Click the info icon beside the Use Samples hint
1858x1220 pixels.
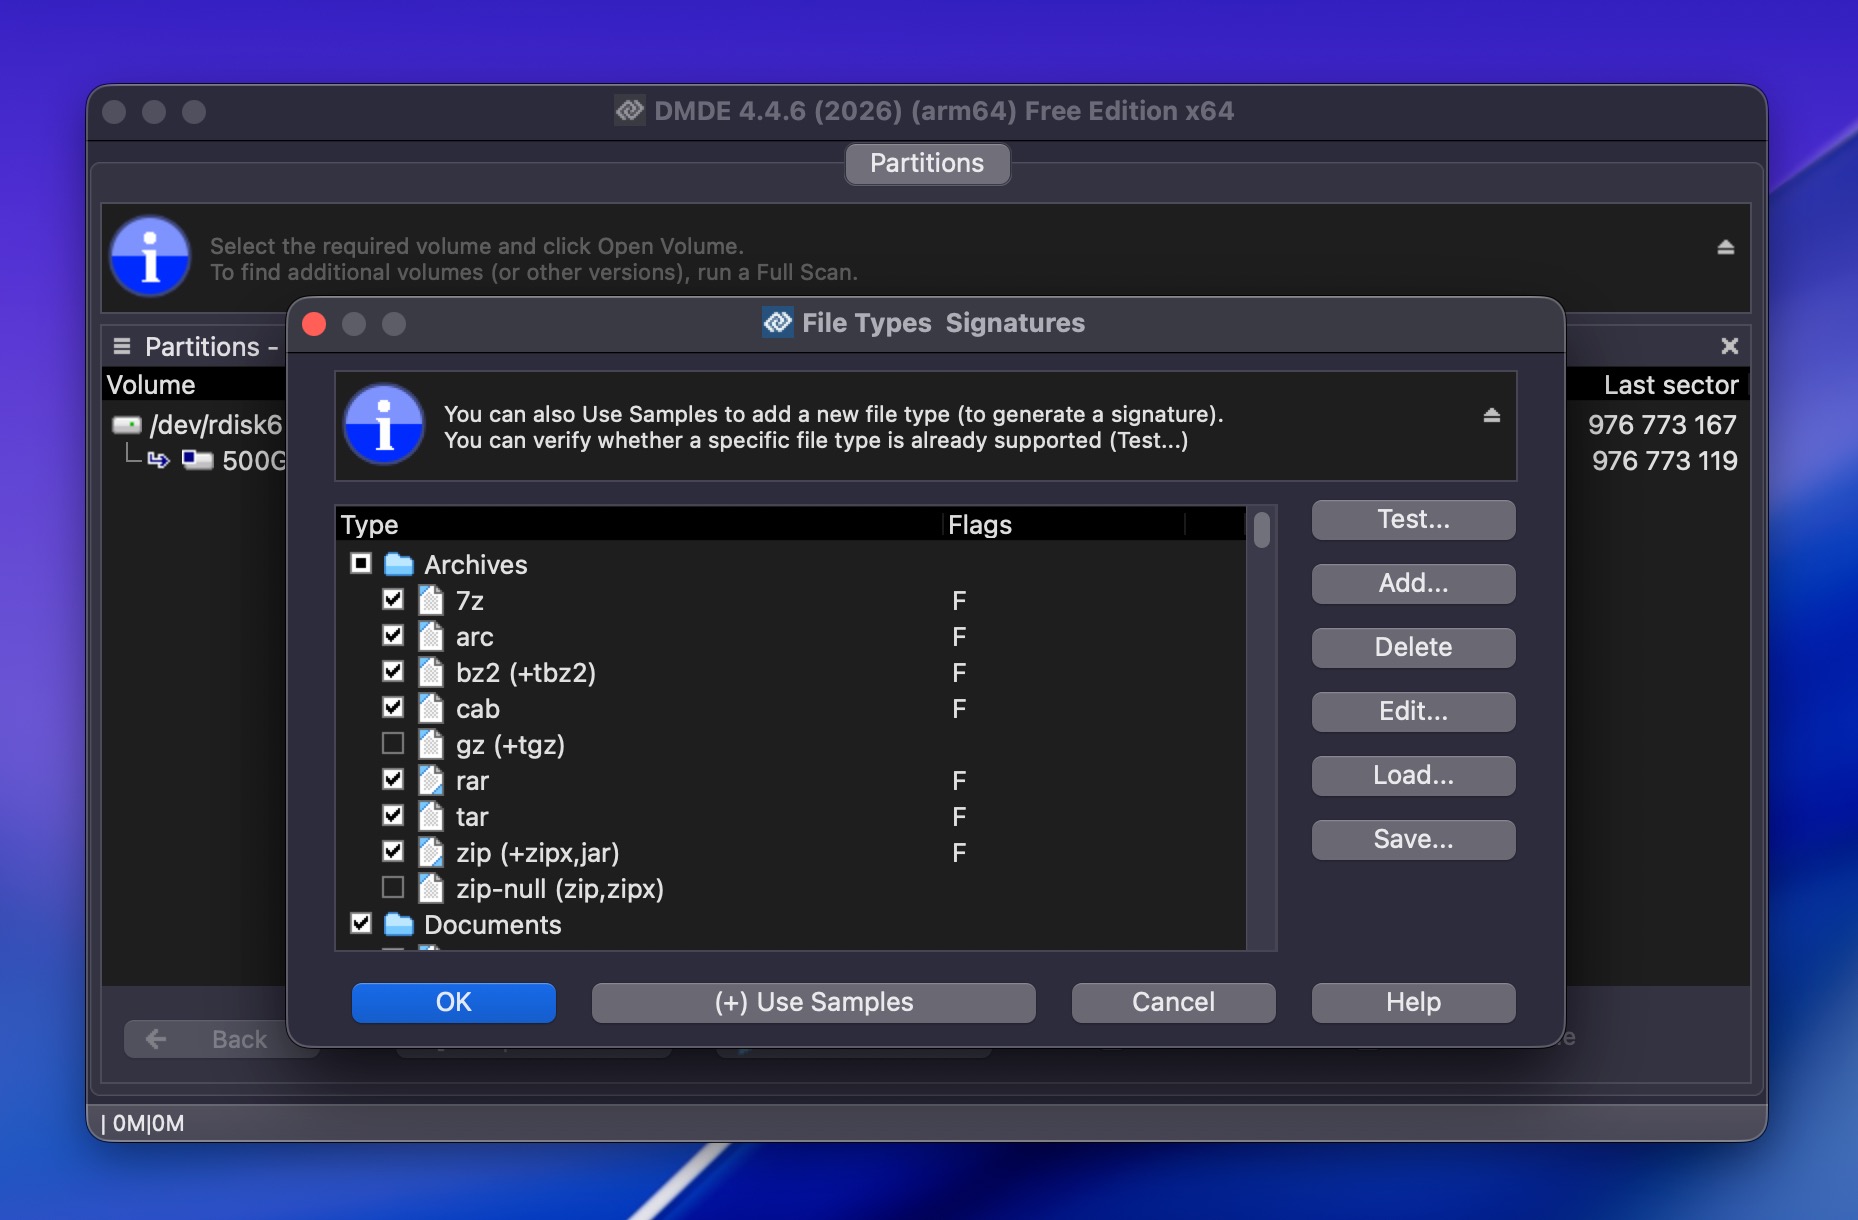384,424
